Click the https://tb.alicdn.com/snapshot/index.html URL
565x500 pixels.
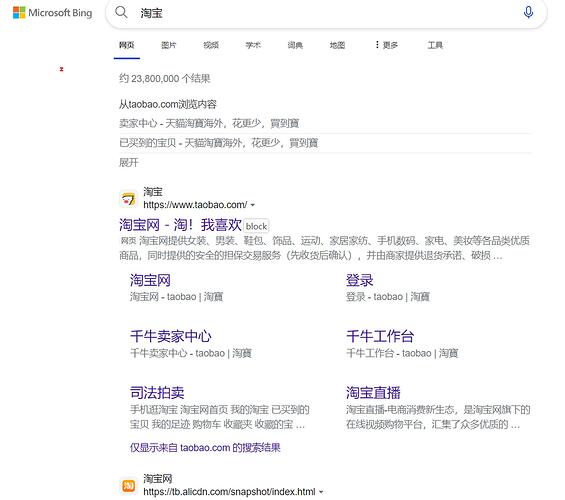click(x=229, y=492)
